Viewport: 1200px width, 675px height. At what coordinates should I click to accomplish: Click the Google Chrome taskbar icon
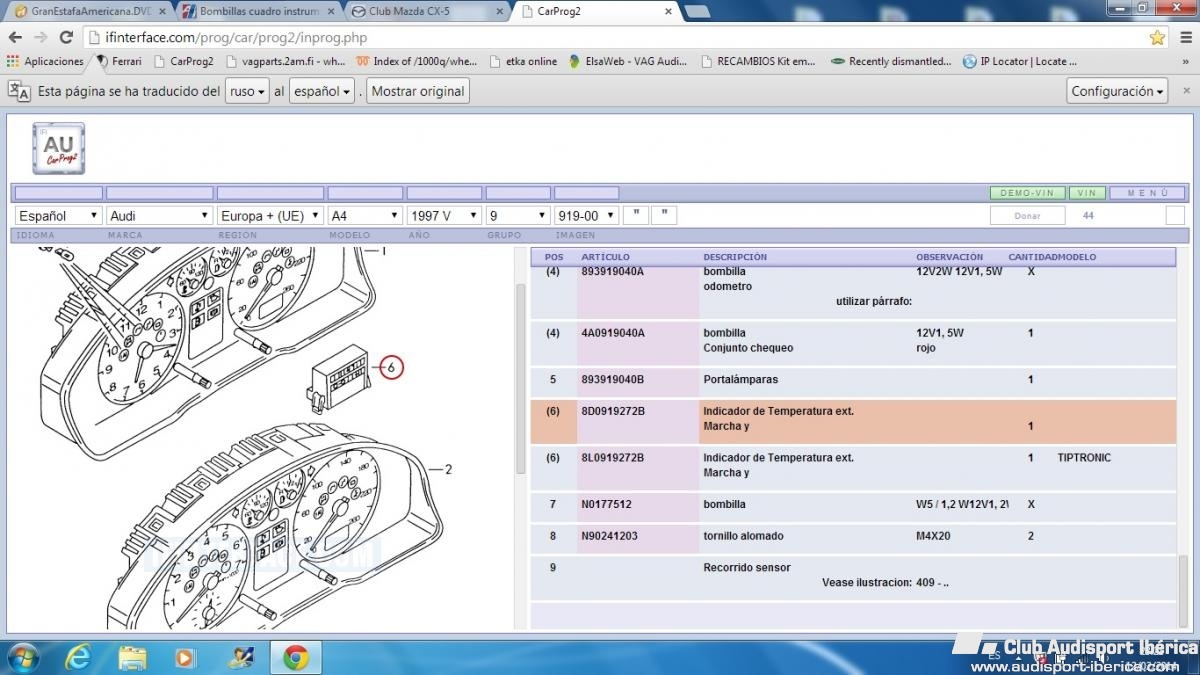point(294,657)
